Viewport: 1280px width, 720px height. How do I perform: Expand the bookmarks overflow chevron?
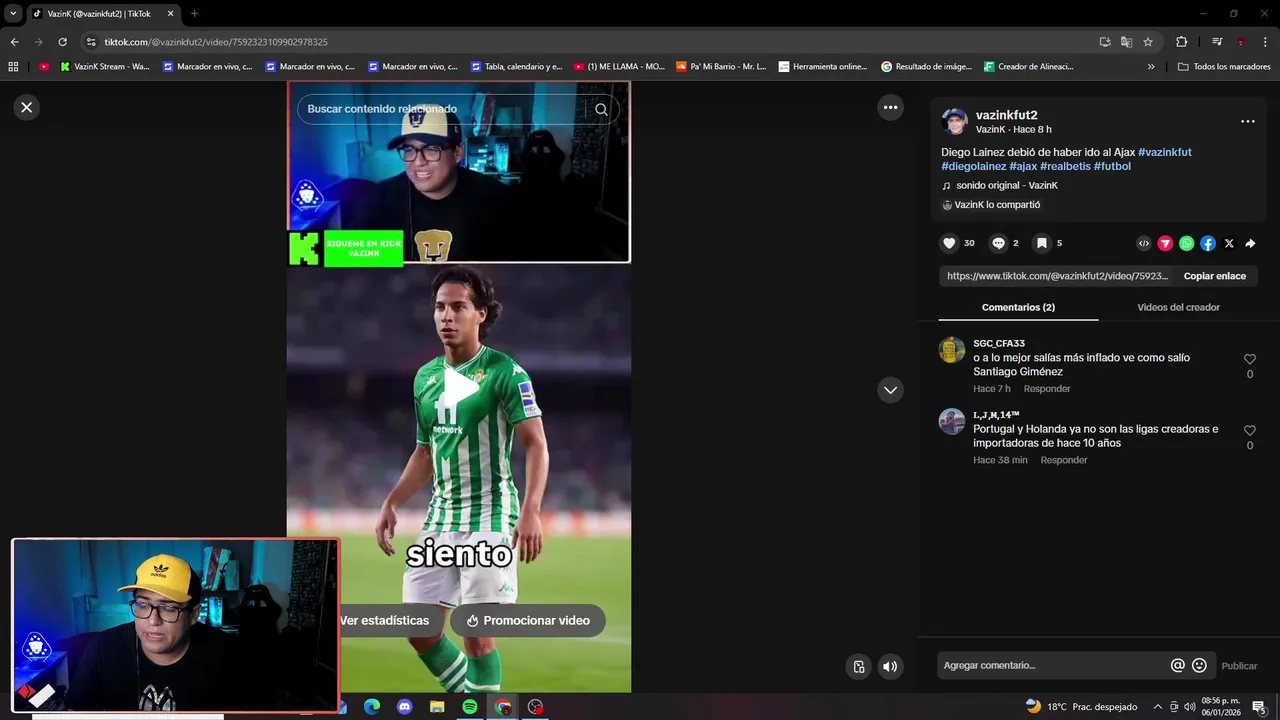pos(1151,67)
